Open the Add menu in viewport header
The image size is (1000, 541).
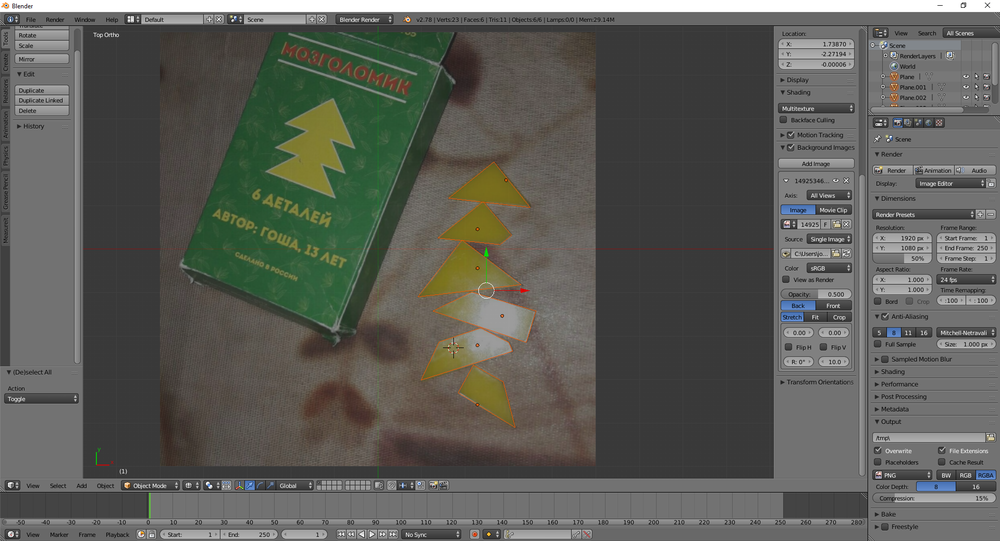[x=82, y=485]
